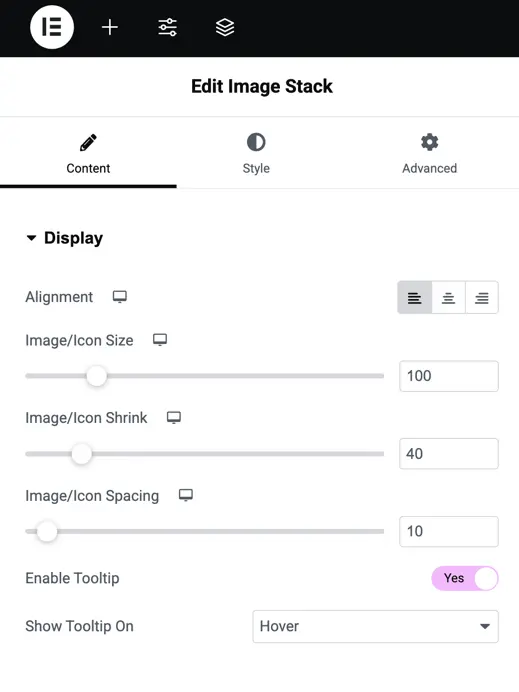Disable the Enable Tooltip switch
Screen dimensions: 519x692
tap(465, 578)
